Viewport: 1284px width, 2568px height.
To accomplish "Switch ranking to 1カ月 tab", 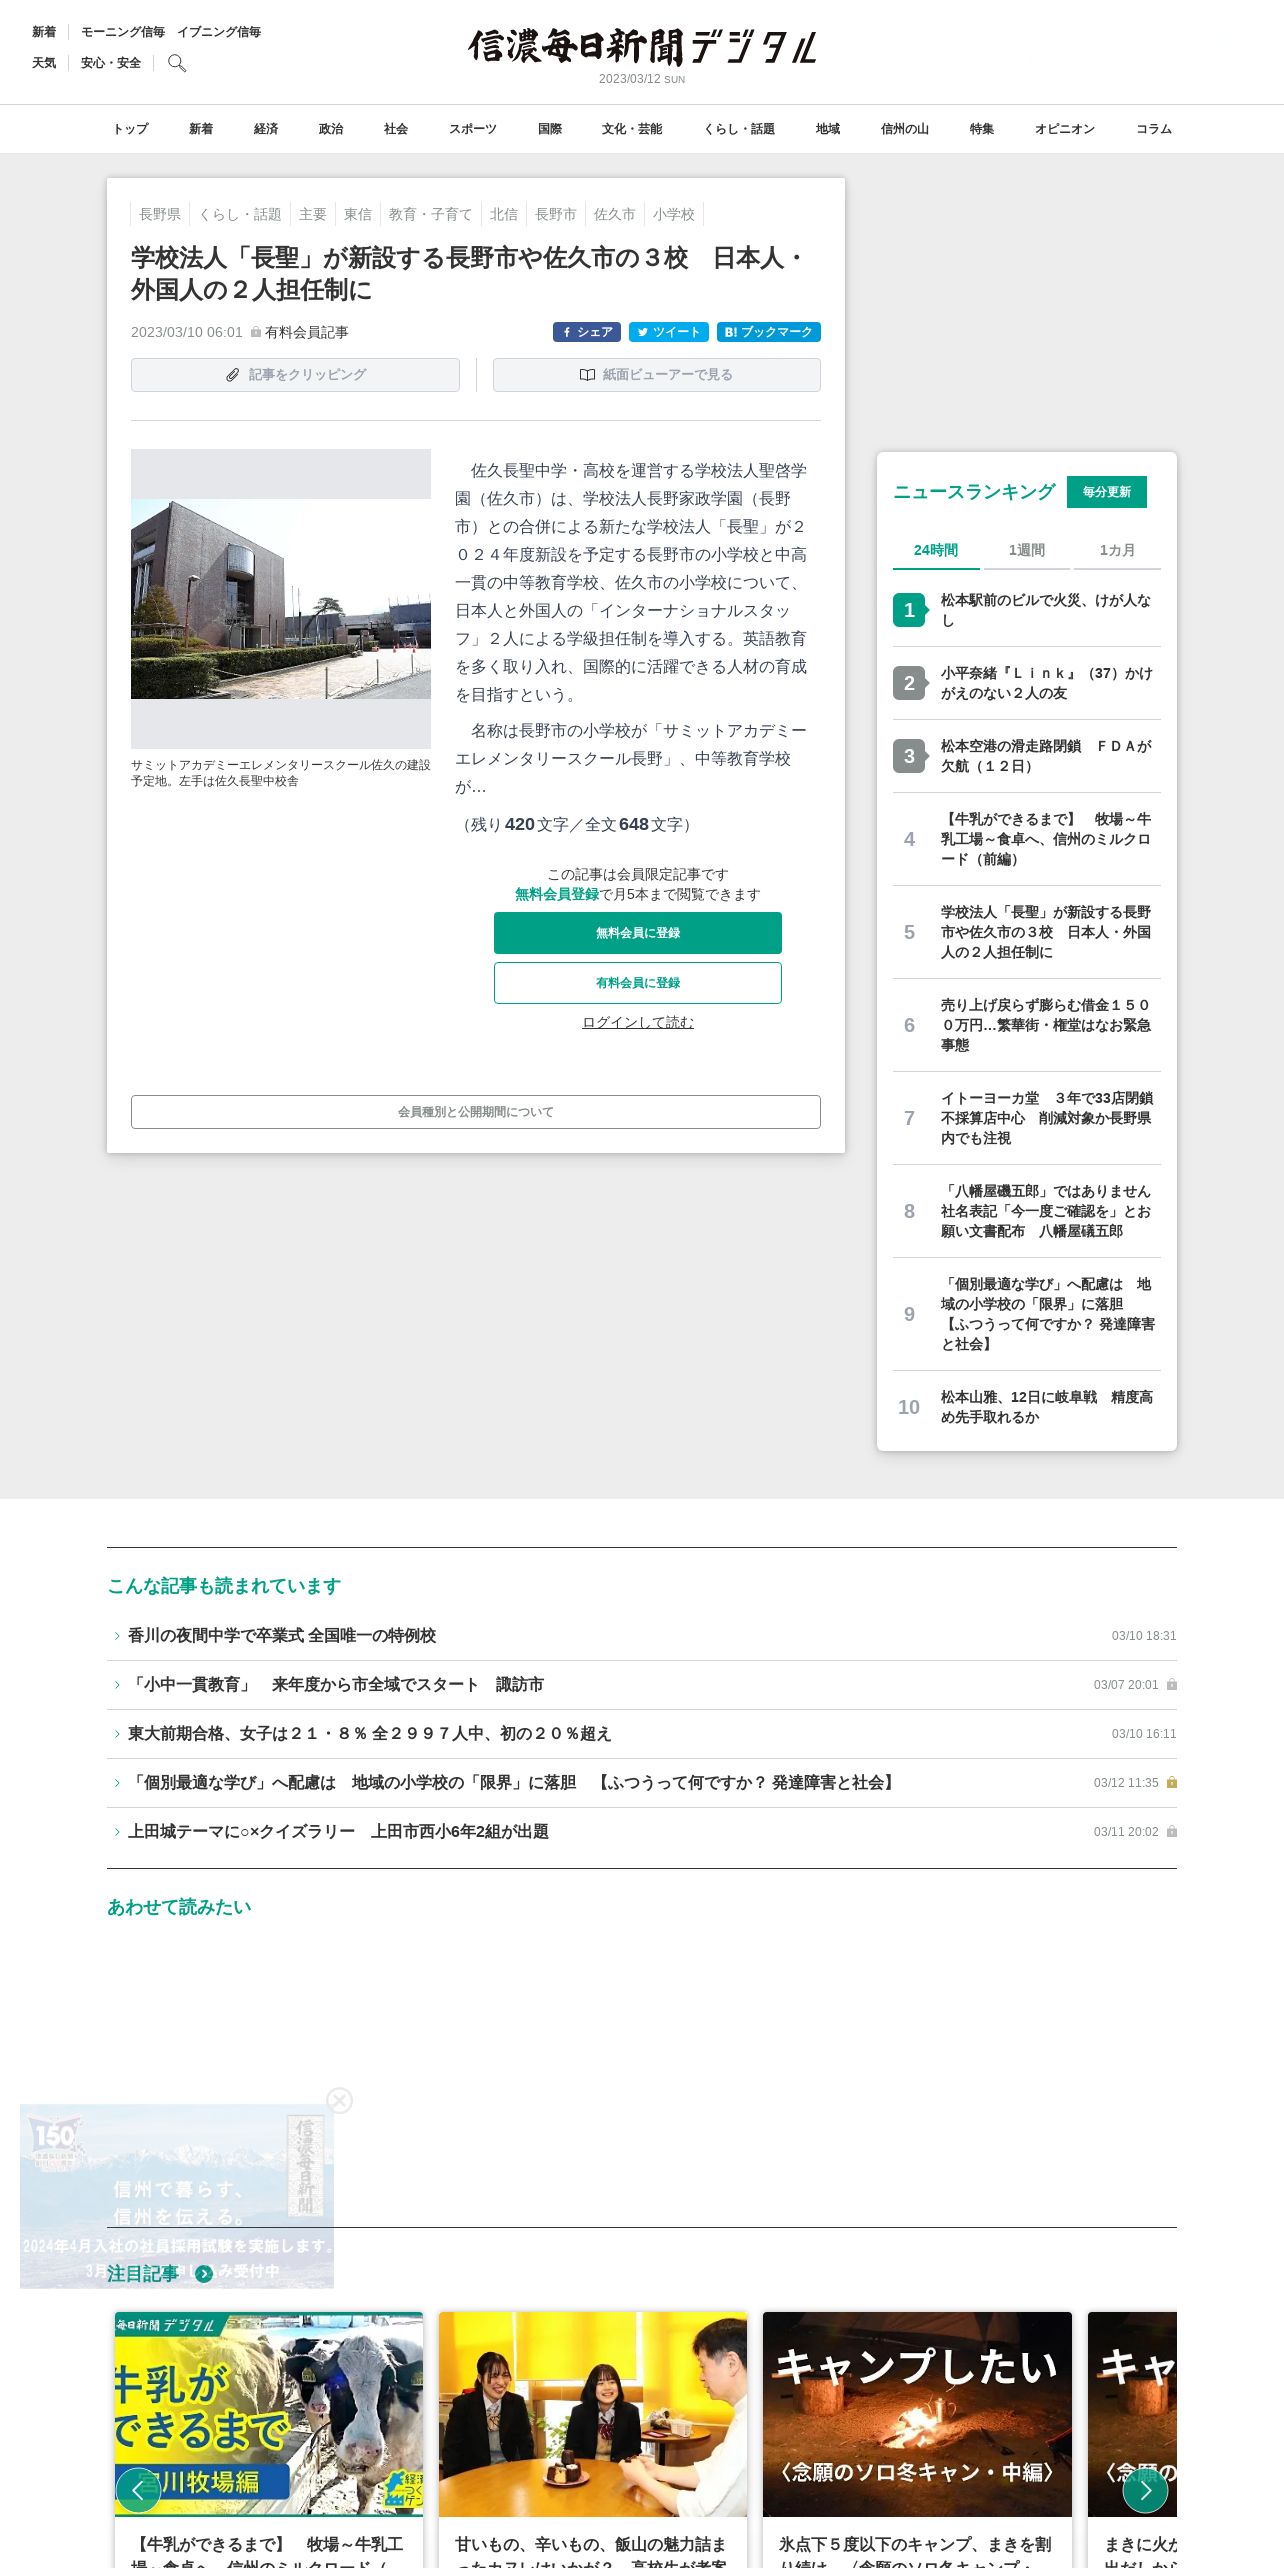I will click(x=1117, y=551).
